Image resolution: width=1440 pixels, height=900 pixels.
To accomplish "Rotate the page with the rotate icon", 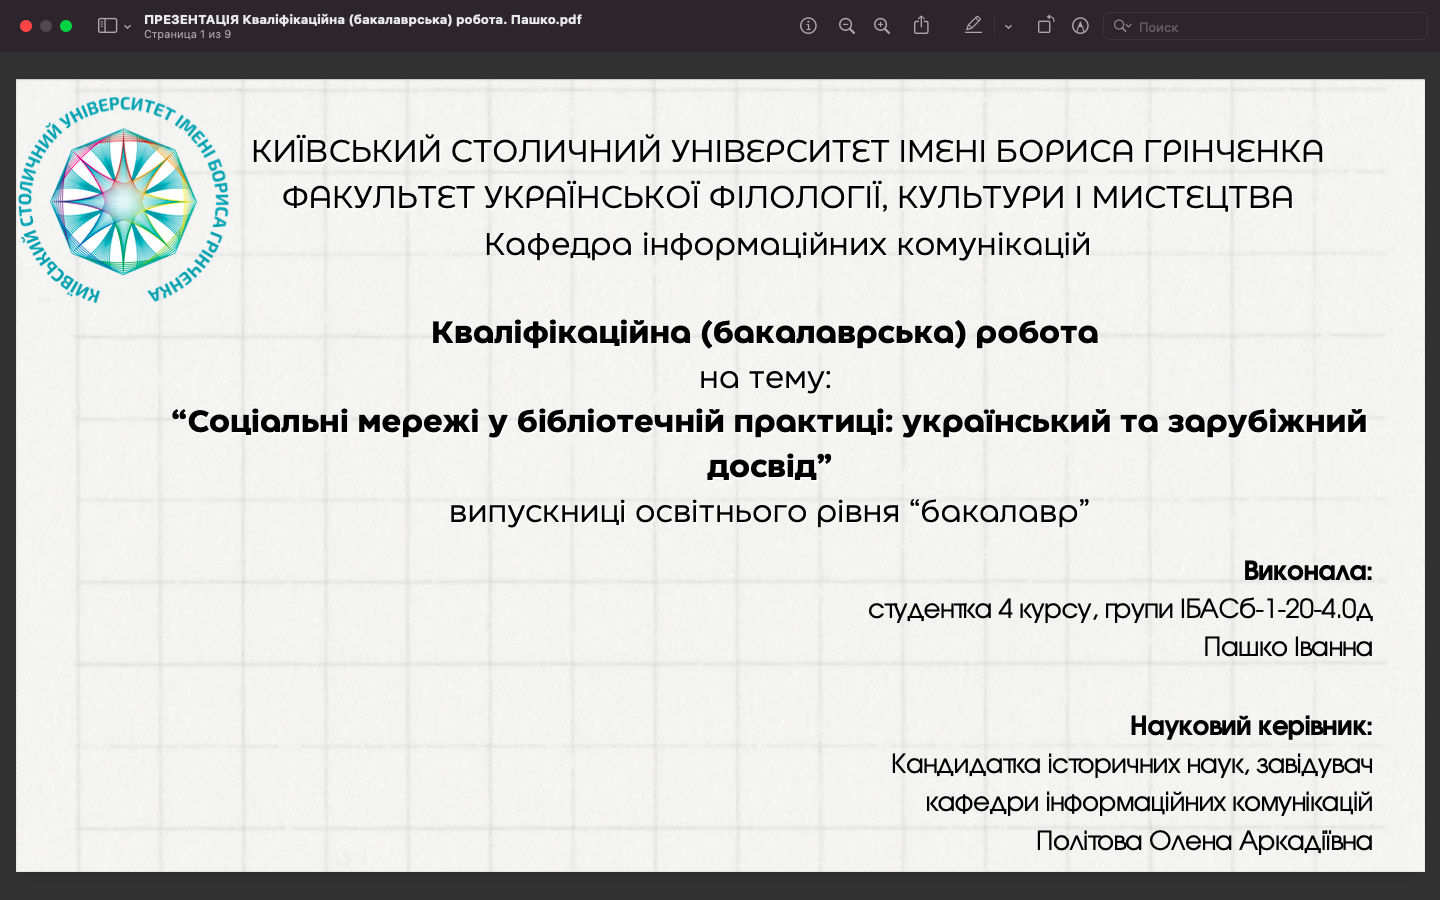I will [1045, 26].
